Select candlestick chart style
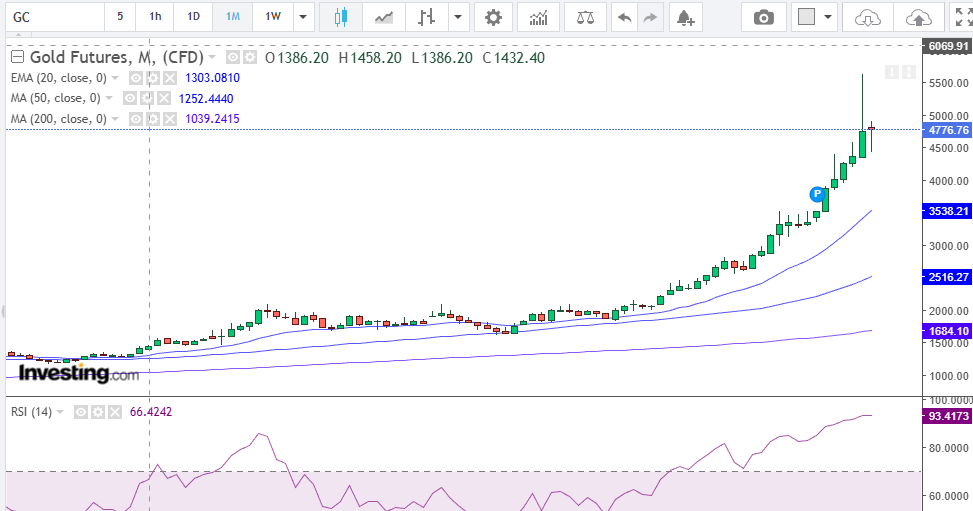973x511 pixels. (341, 17)
